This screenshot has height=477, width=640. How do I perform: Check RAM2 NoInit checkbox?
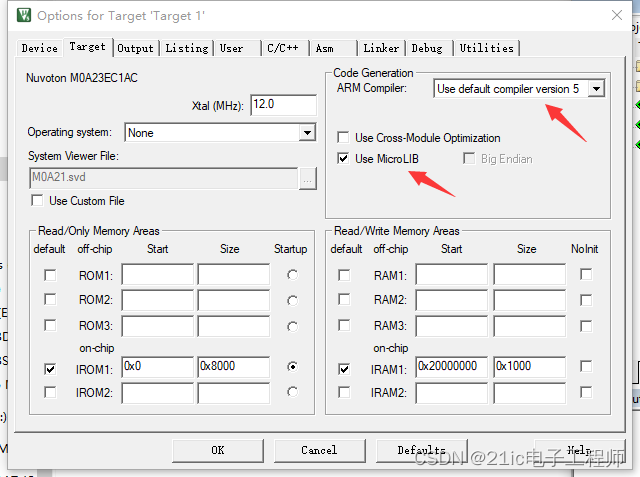[x=586, y=300]
